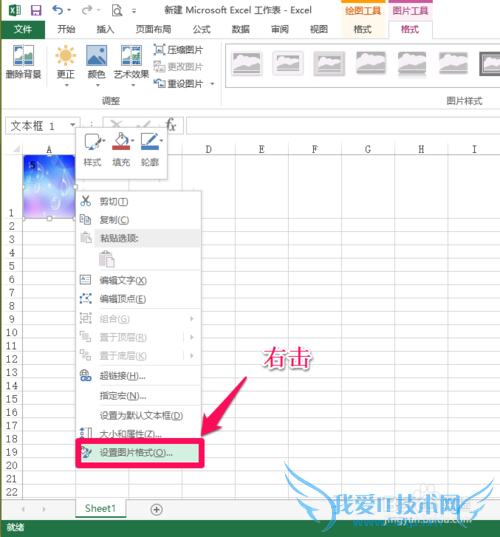Click the Redo arrow icon
Screen dimensions: 500x537
tap(86, 10)
